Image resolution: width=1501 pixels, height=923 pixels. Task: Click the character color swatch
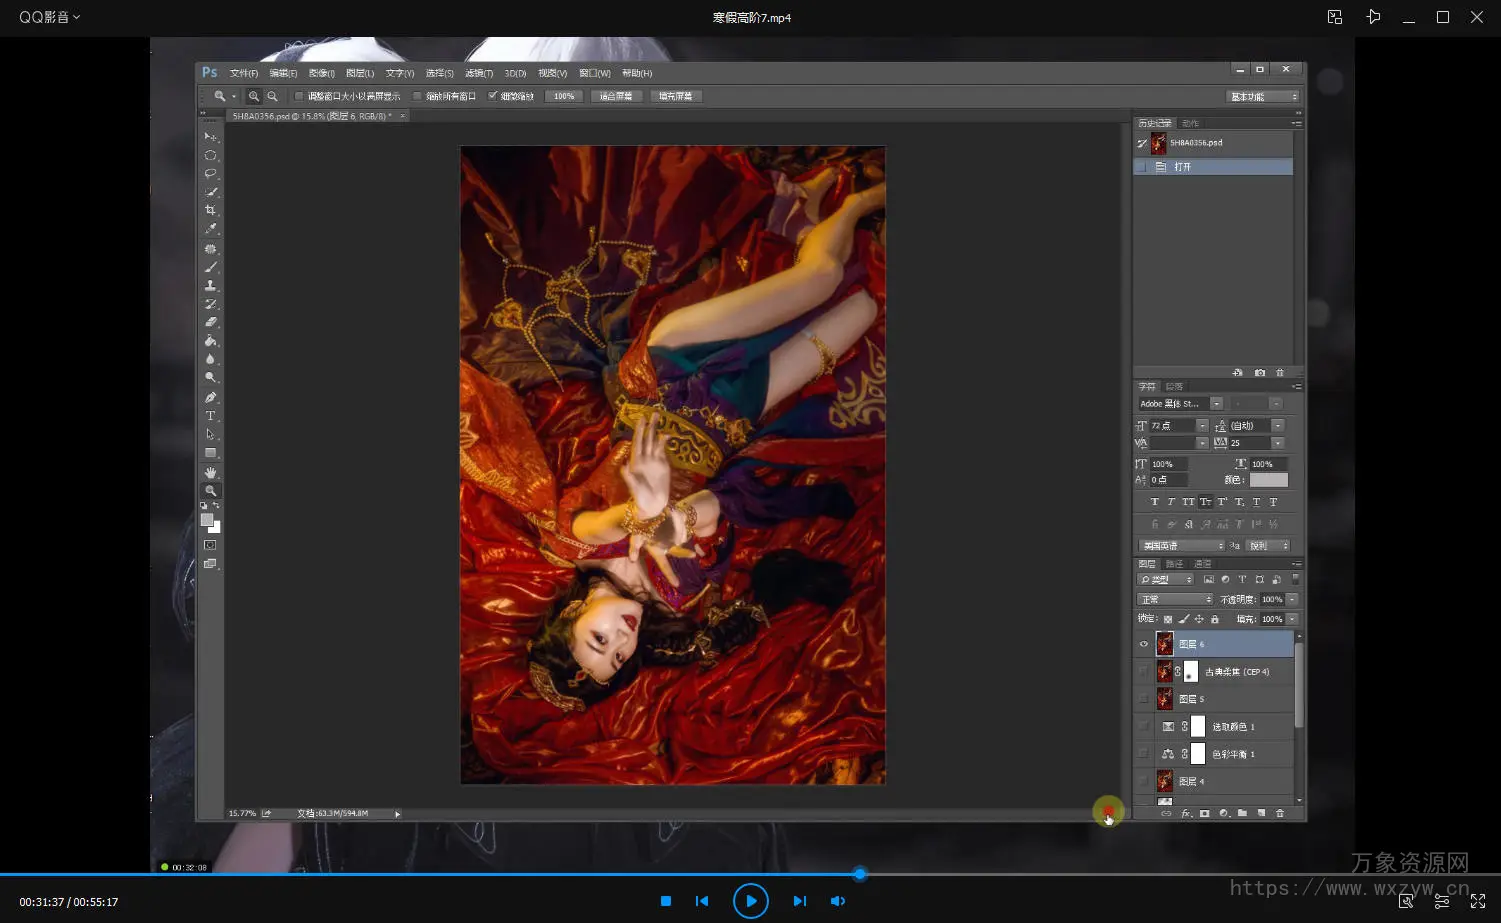pos(1268,480)
